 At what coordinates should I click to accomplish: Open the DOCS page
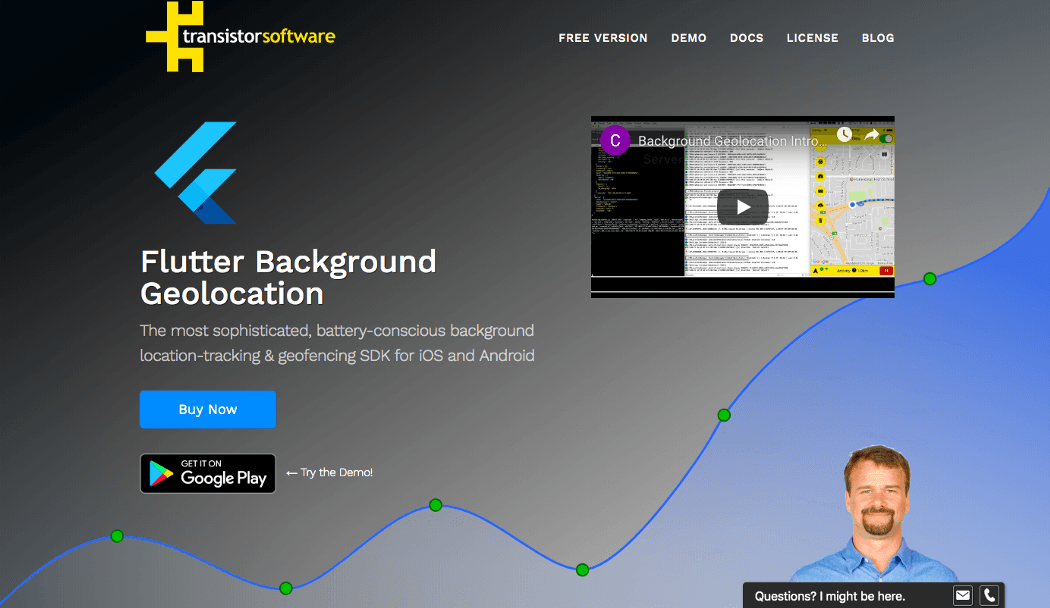click(747, 38)
